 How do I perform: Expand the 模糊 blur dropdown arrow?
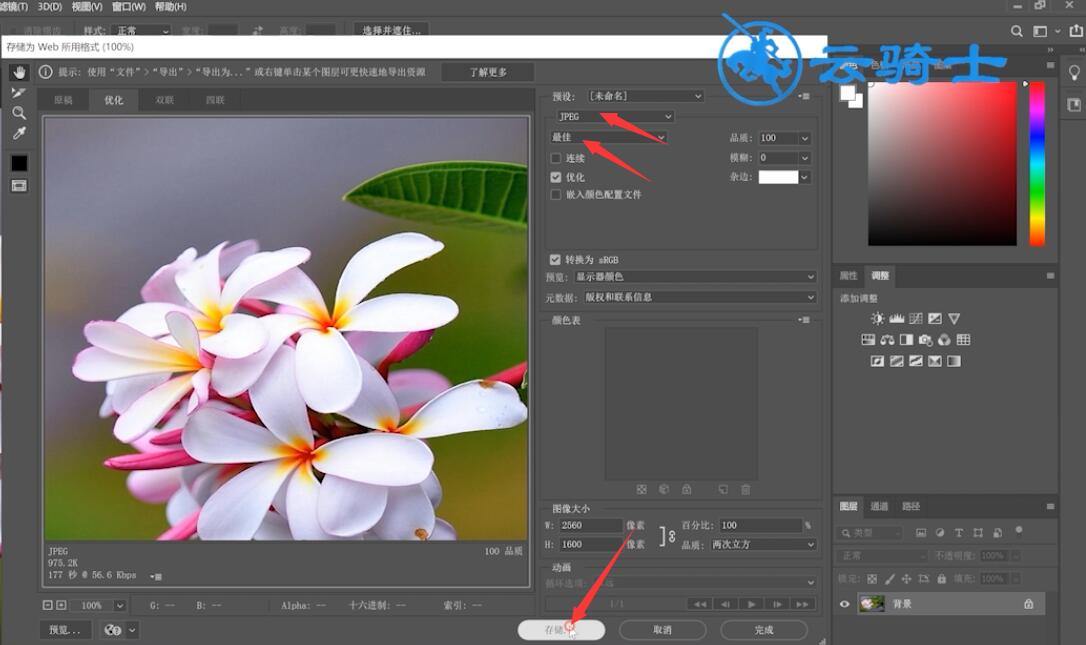pyautogui.click(x=805, y=158)
